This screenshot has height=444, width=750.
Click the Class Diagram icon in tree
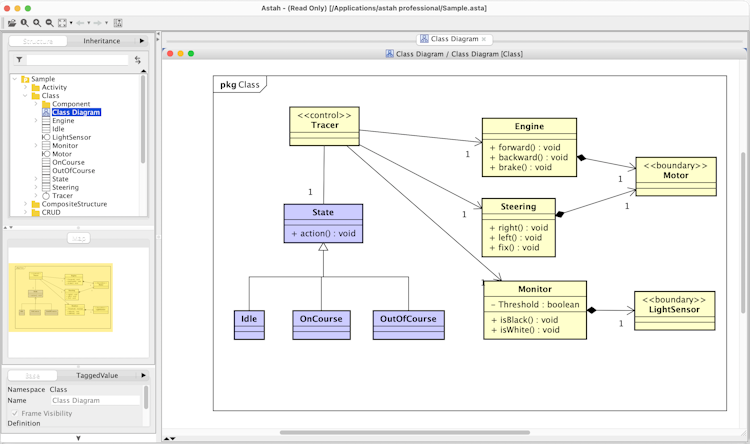click(x=46, y=112)
